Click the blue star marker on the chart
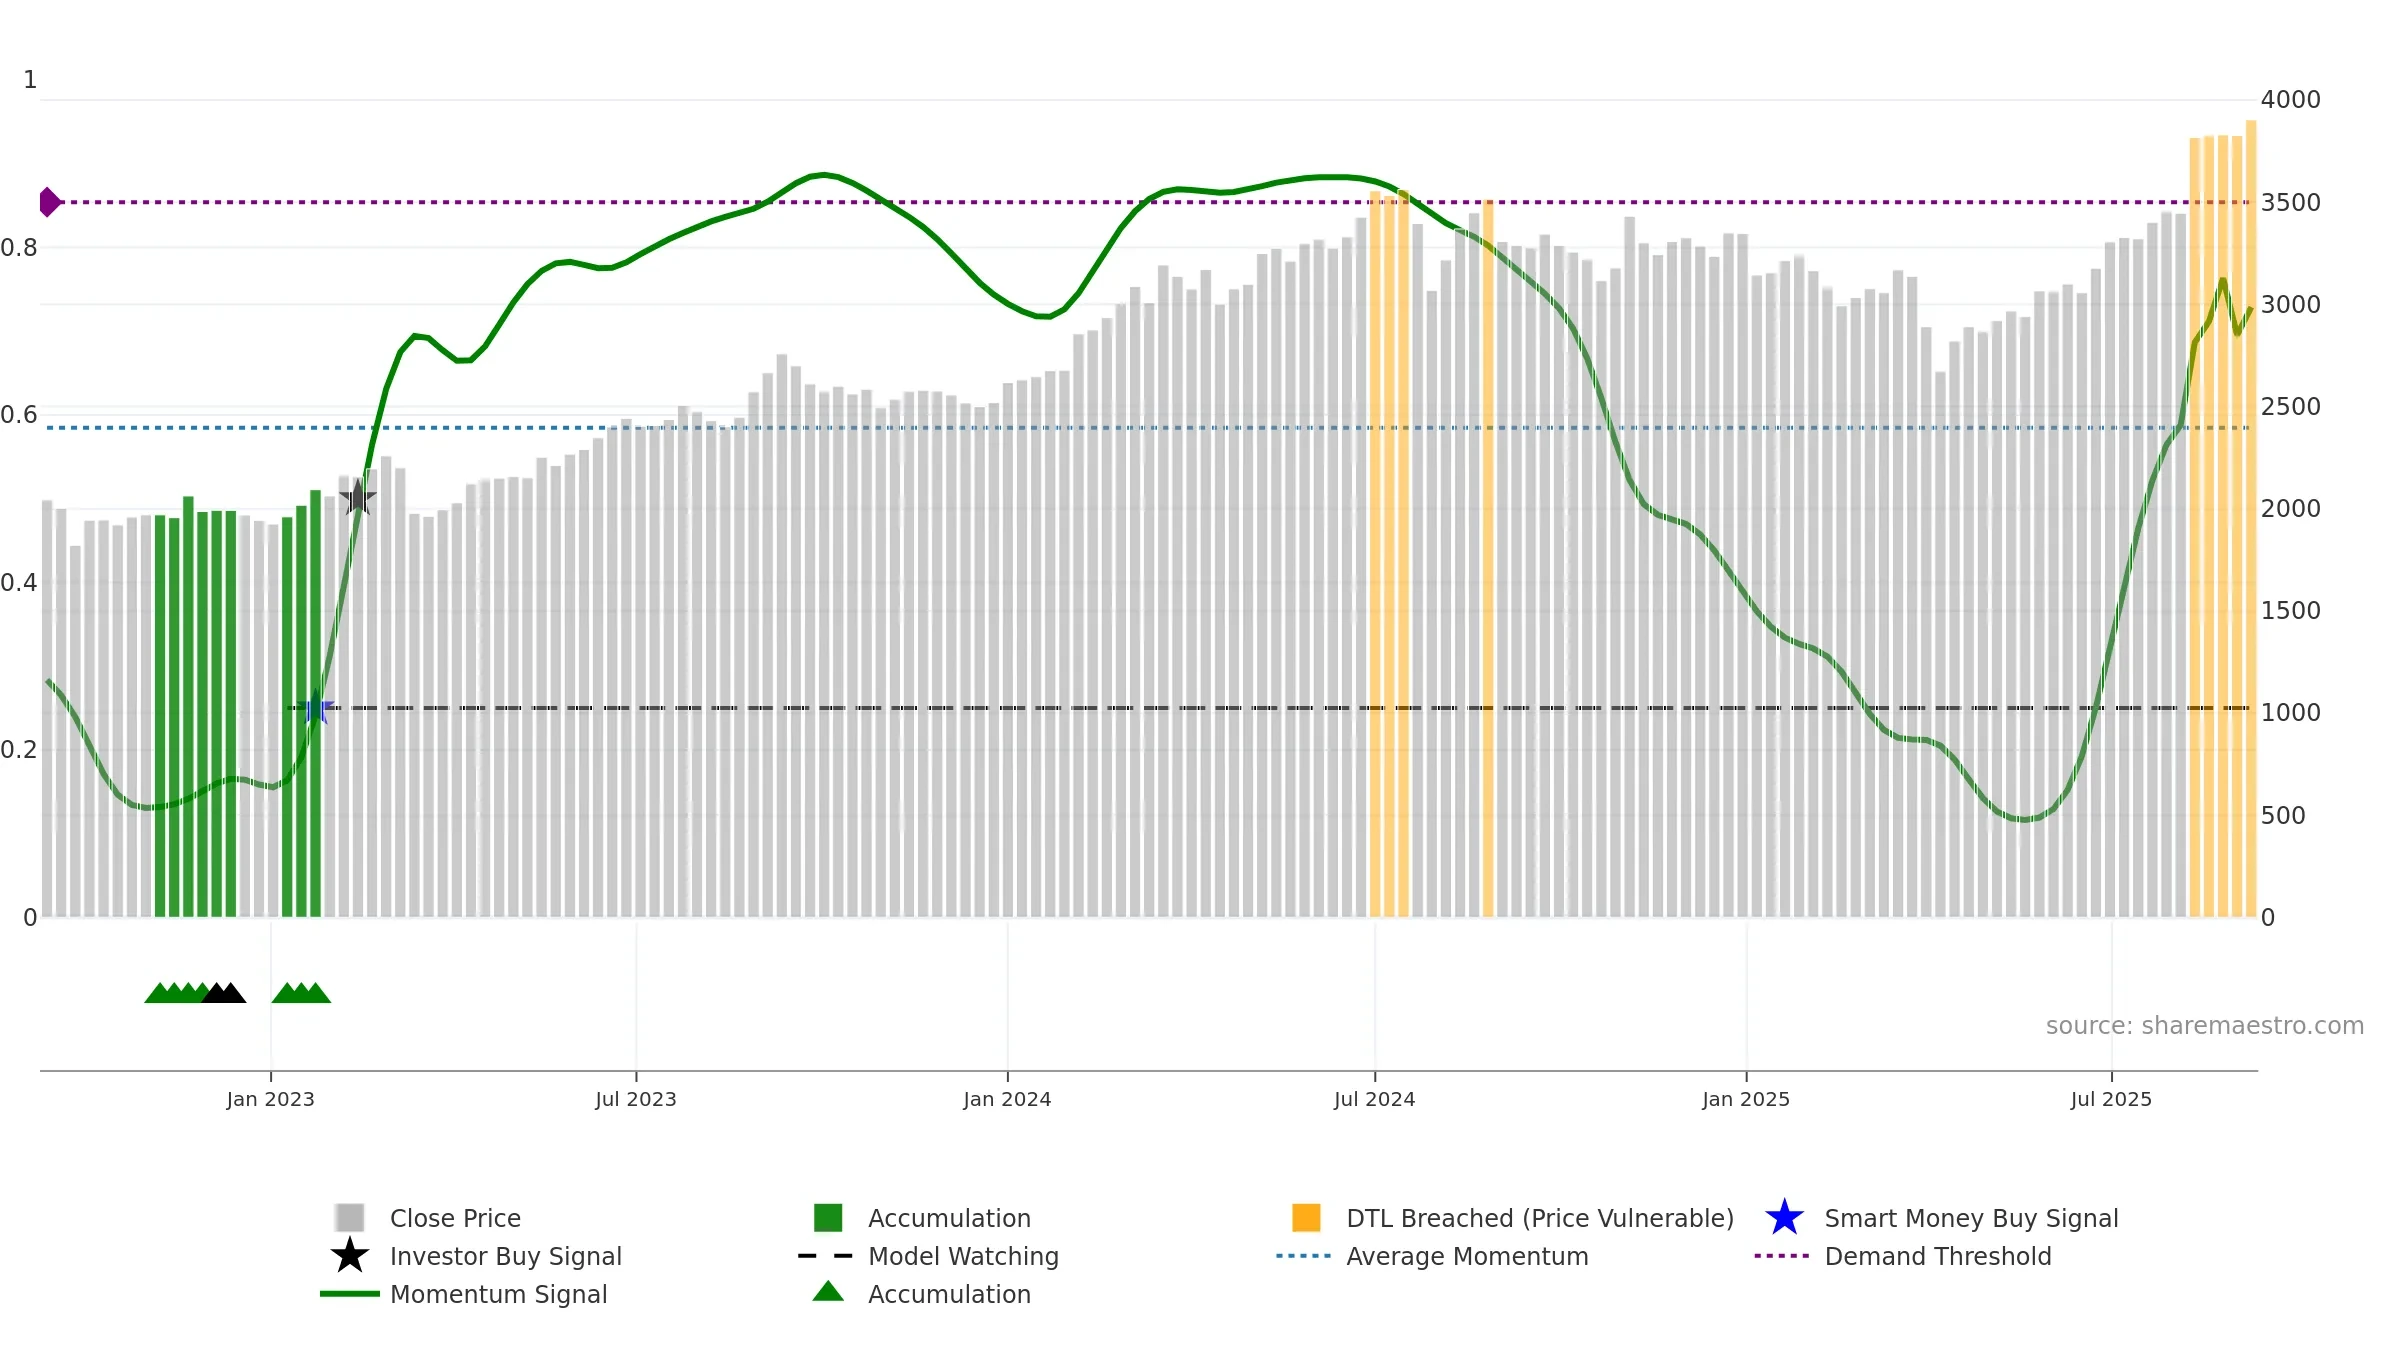Screen dimensions: 2400x1350 pyautogui.click(x=316, y=707)
